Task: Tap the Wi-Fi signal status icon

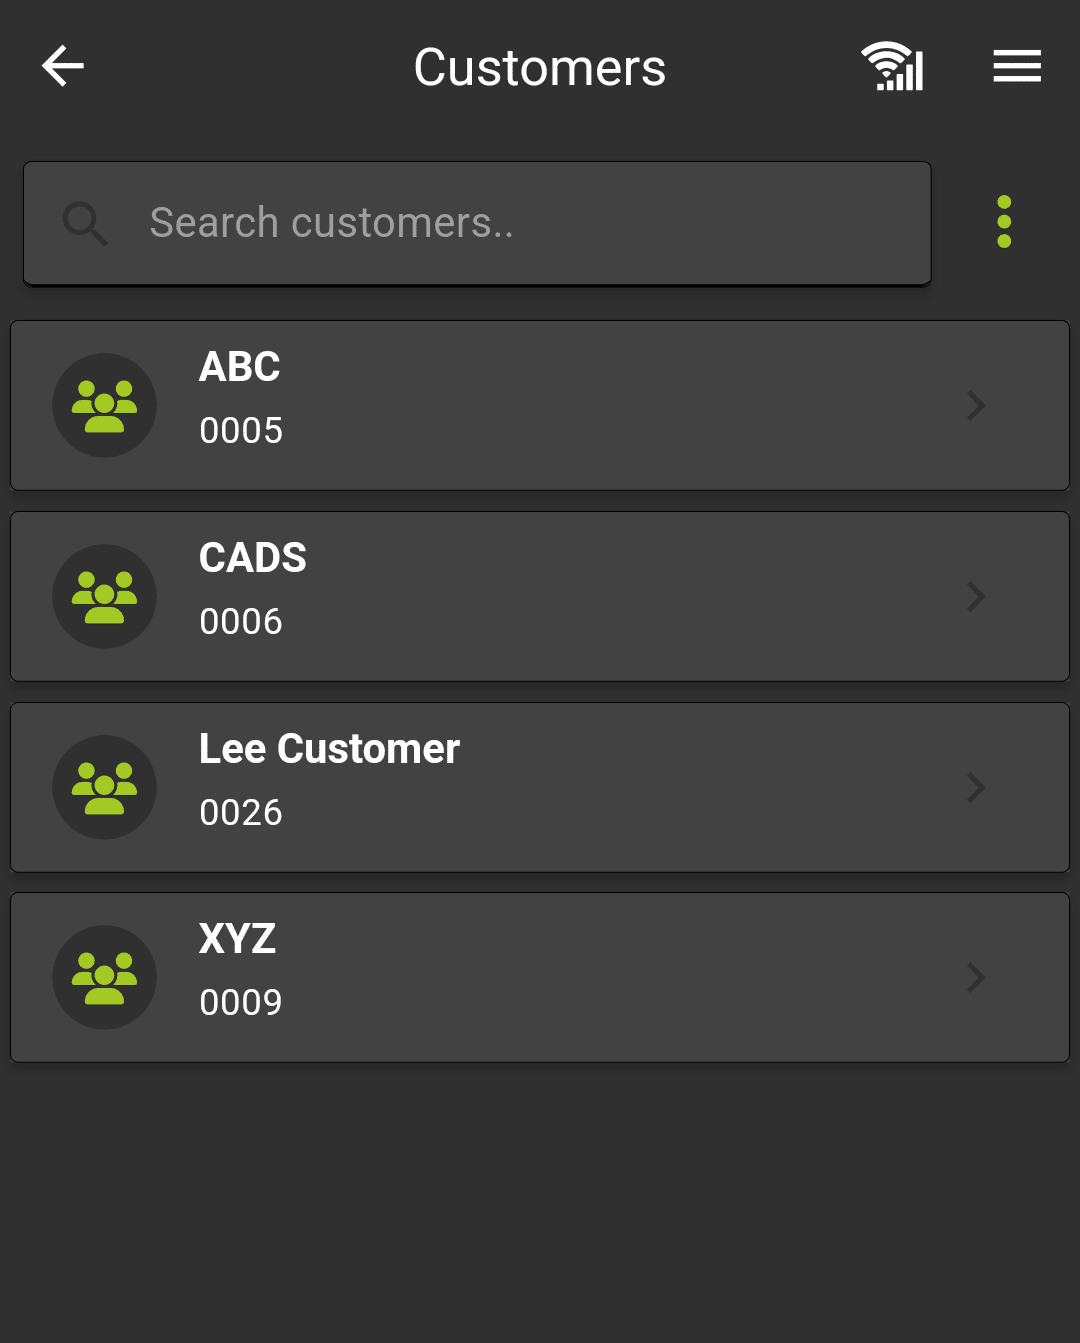Action: [892, 67]
